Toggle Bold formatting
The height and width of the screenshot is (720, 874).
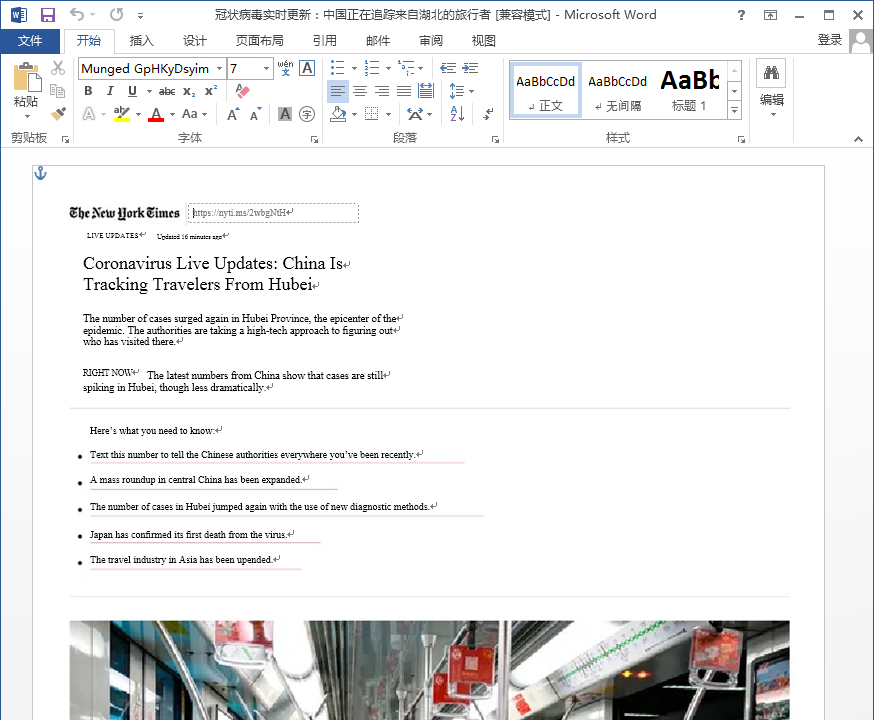88,91
